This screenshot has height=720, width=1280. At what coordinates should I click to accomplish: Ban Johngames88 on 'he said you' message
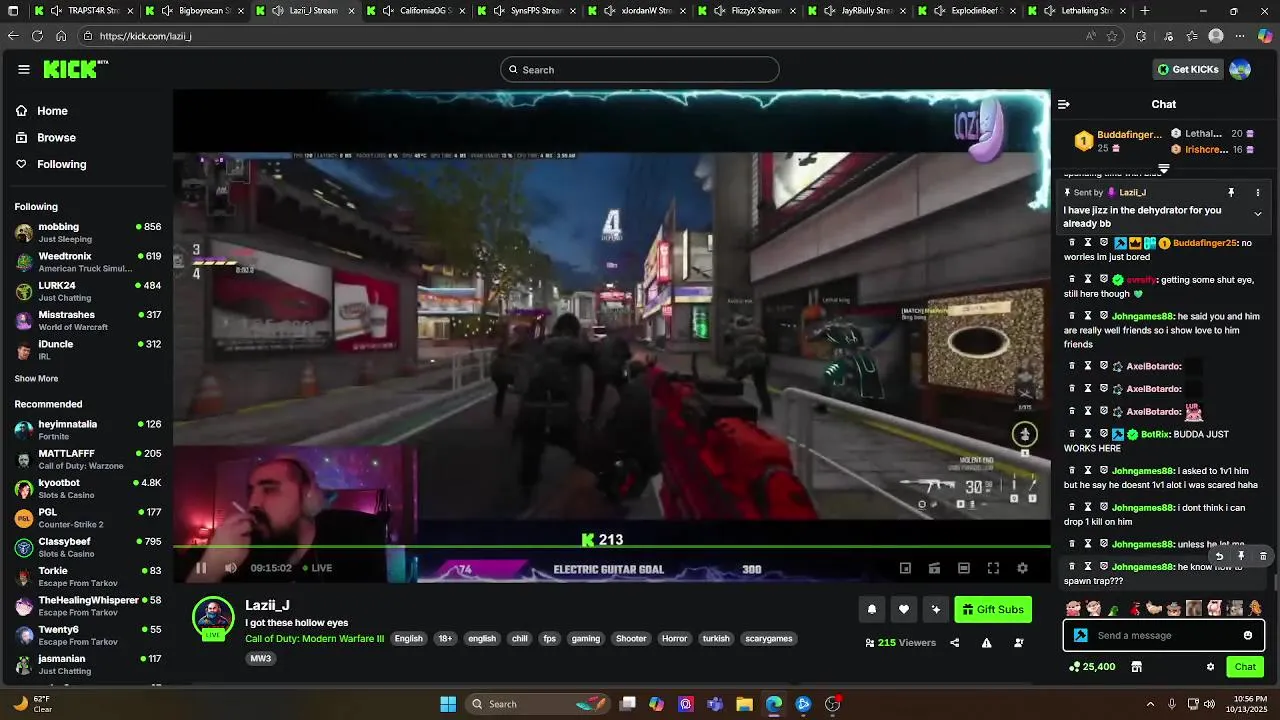pos(1104,316)
